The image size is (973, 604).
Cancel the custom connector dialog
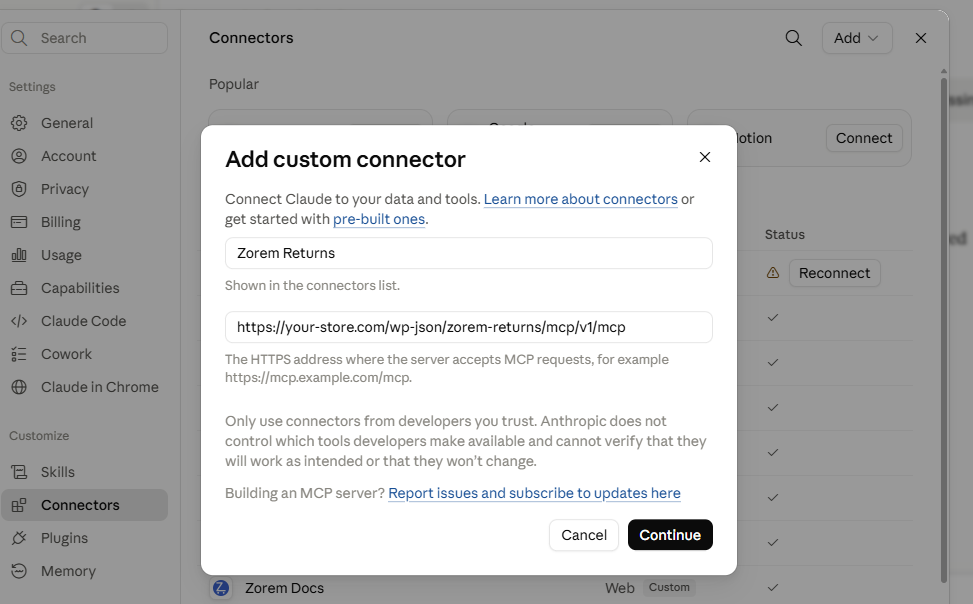[x=584, y=534]
